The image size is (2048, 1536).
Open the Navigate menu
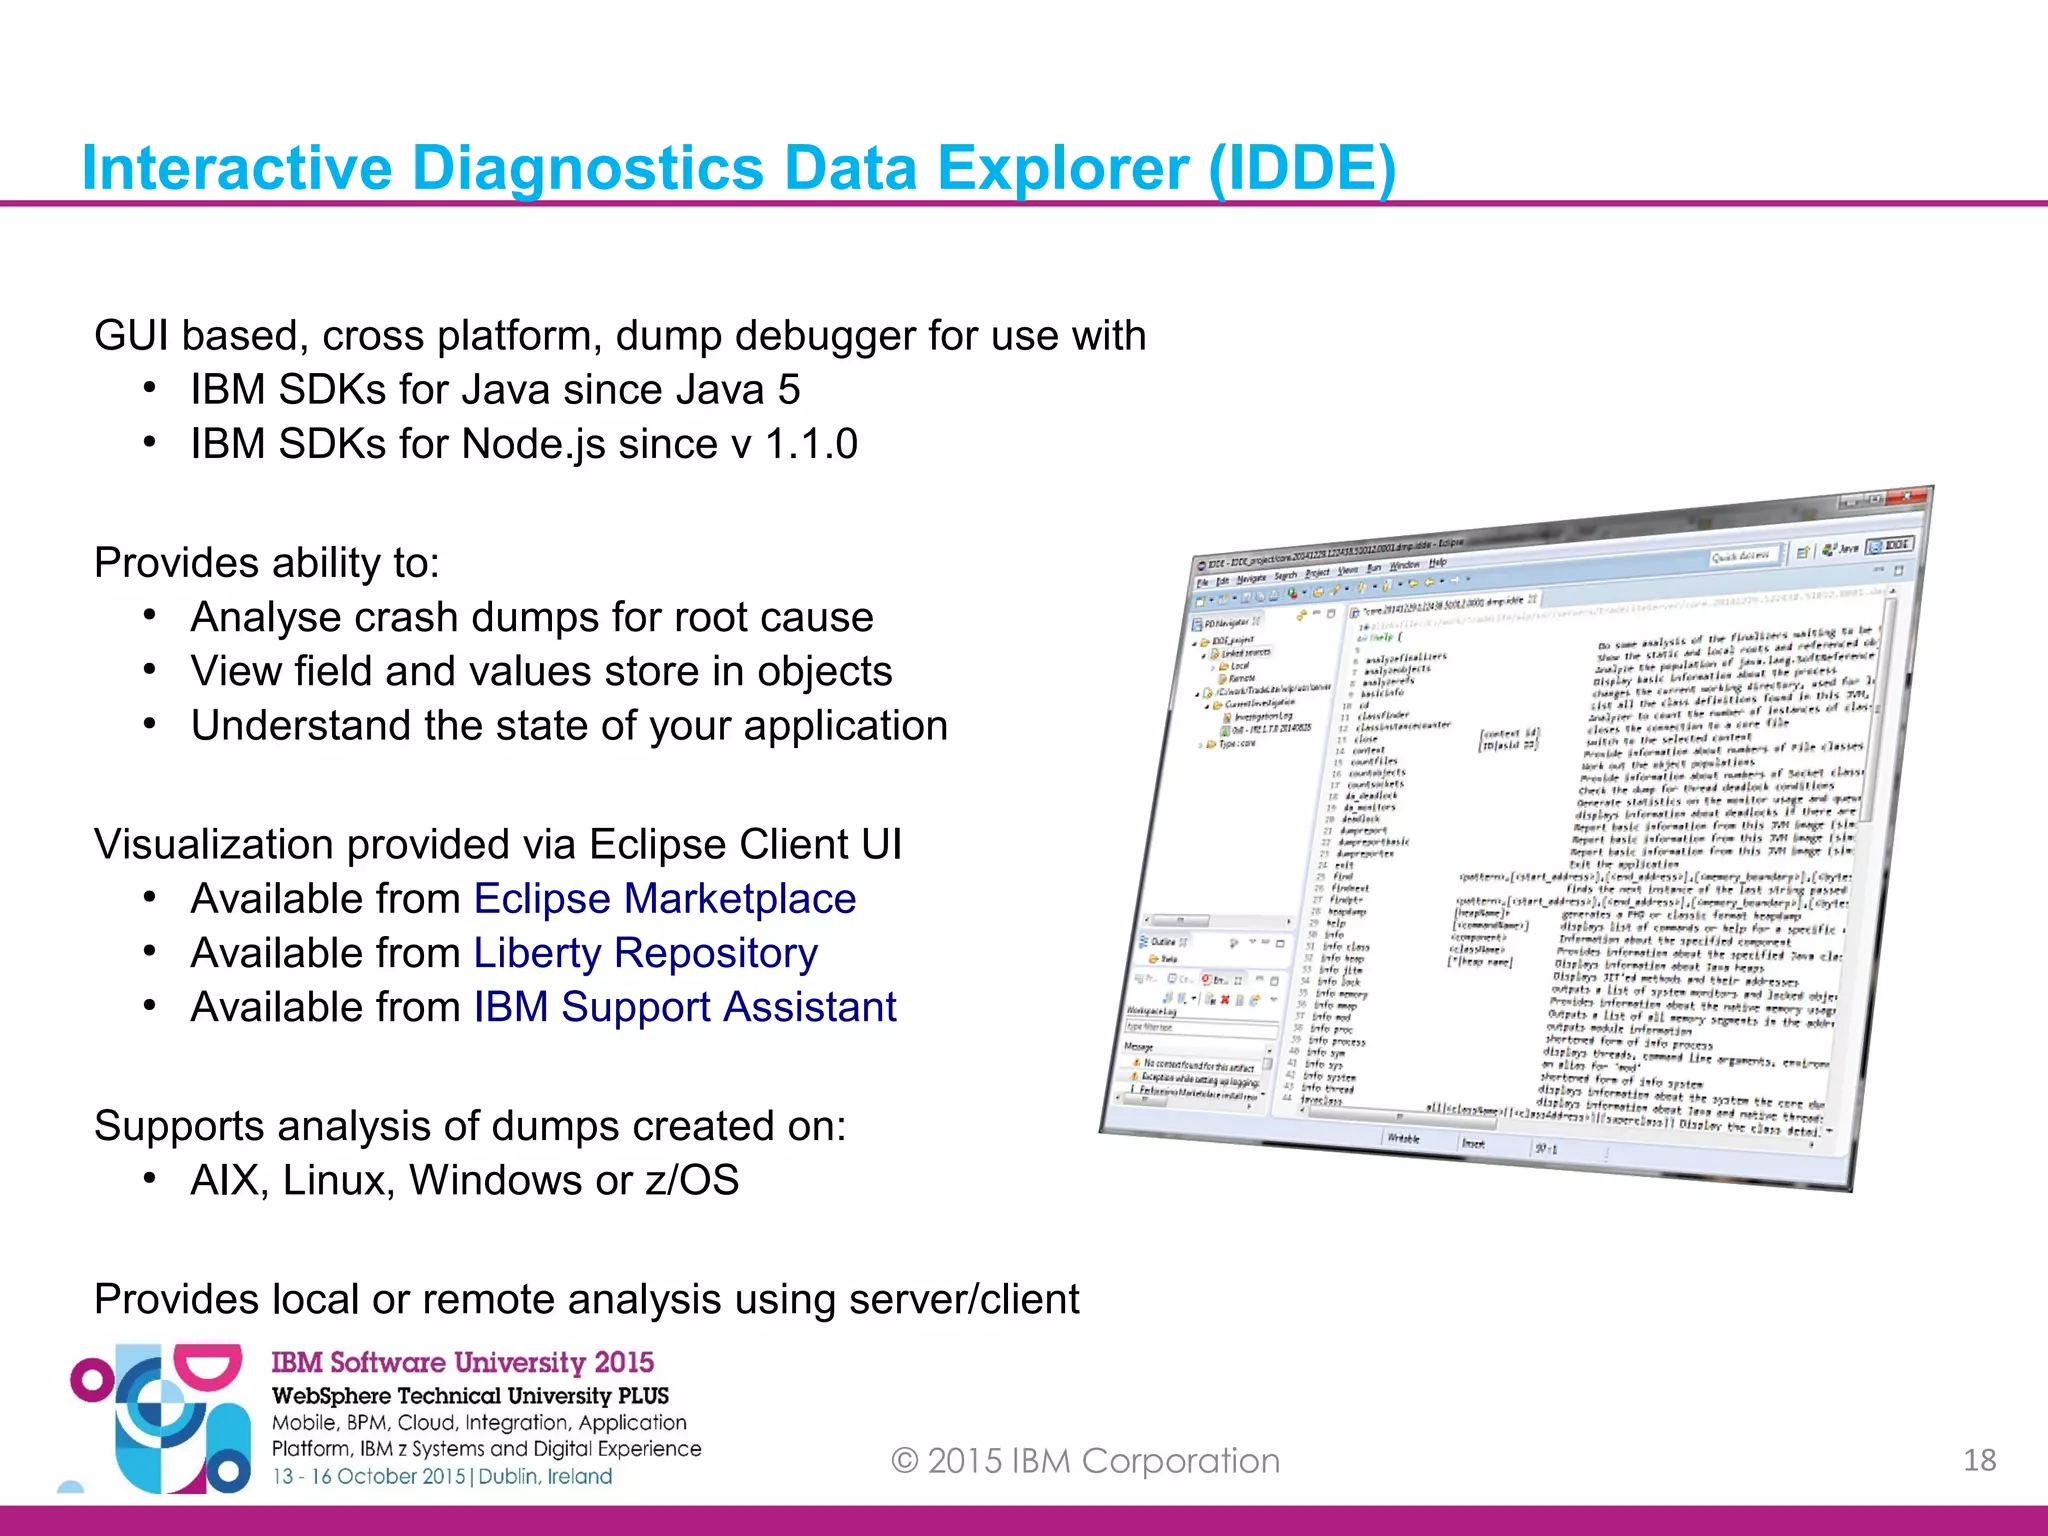[x=1251, y=578]
